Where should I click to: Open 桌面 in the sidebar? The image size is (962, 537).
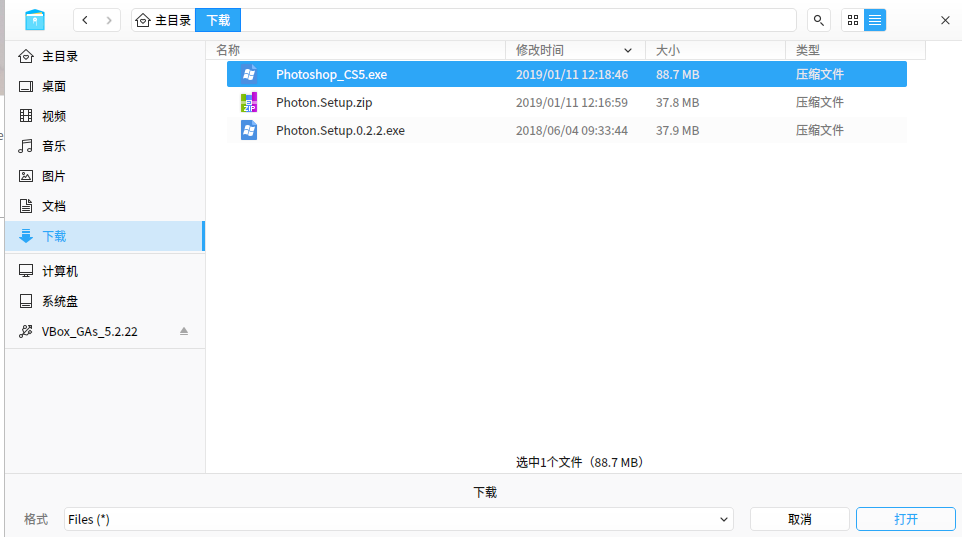click(105, 87)
